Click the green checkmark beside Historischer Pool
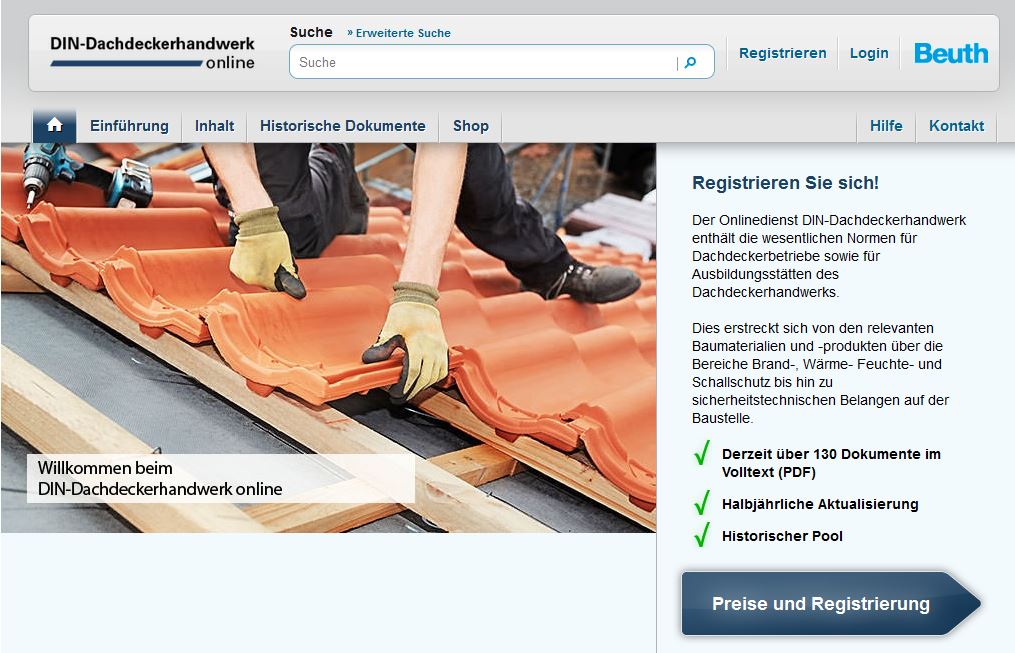The height and width of the screenshot is (653, 1015). coord(702,535)
